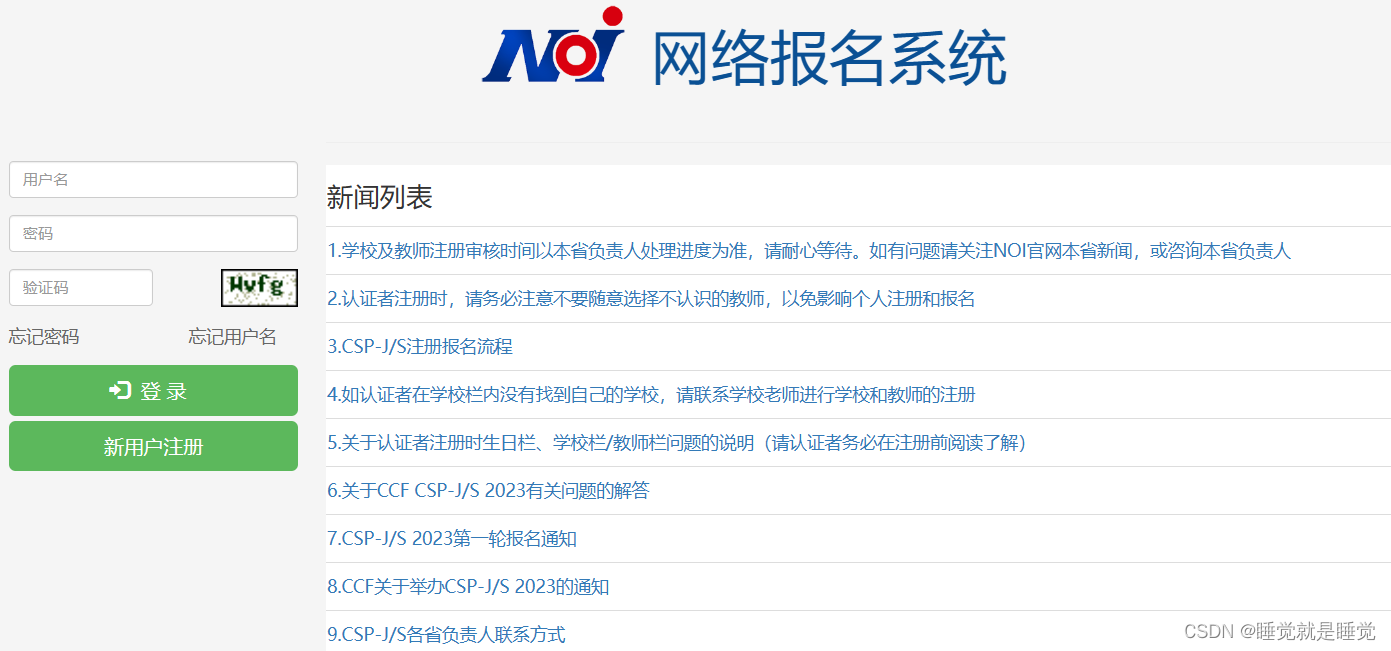Refresh the captcha image Hvfg

click(259, 288)
